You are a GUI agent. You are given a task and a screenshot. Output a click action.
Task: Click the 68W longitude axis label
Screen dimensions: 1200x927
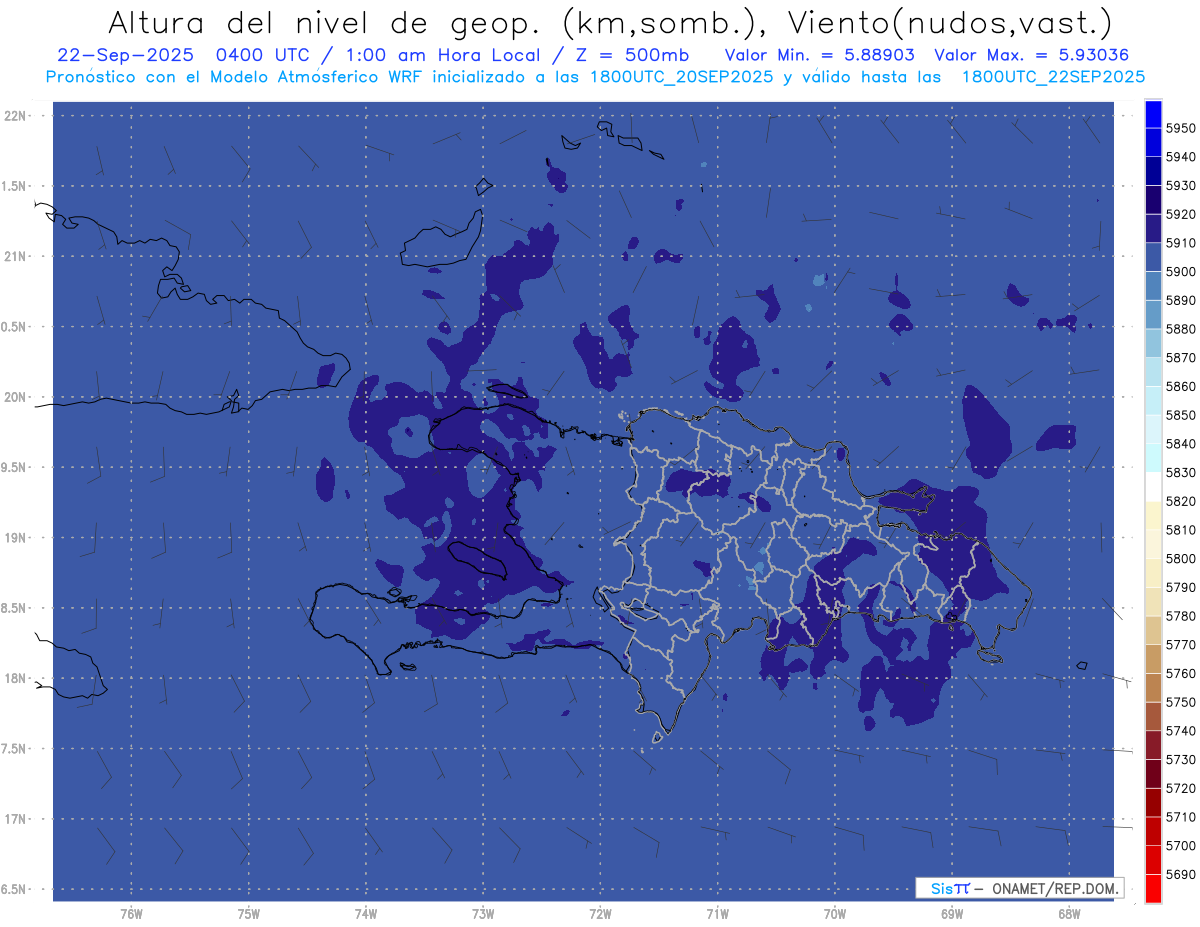click(x=1068, y=913)
